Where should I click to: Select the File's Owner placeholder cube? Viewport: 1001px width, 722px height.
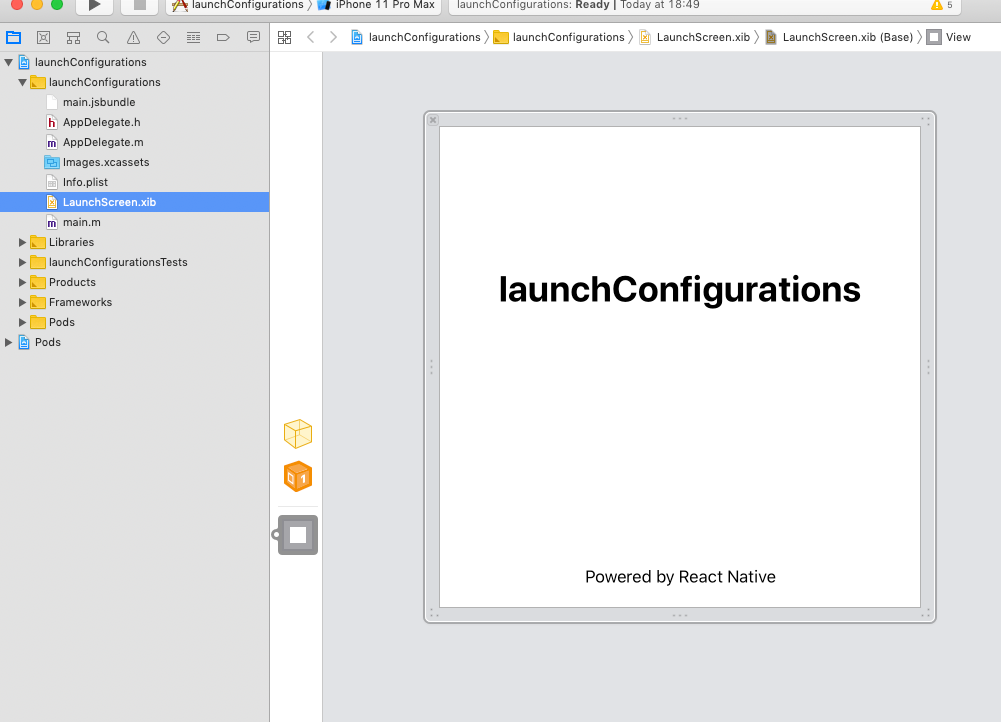pyautogui.click(x=297, y=434)
